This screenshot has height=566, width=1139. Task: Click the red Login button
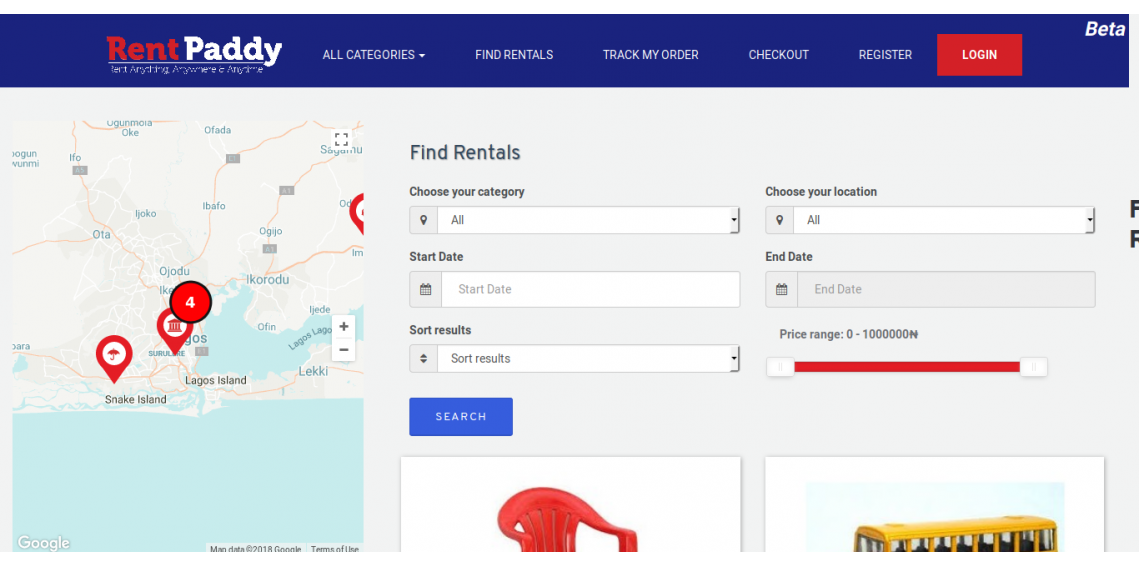point(979,54)
